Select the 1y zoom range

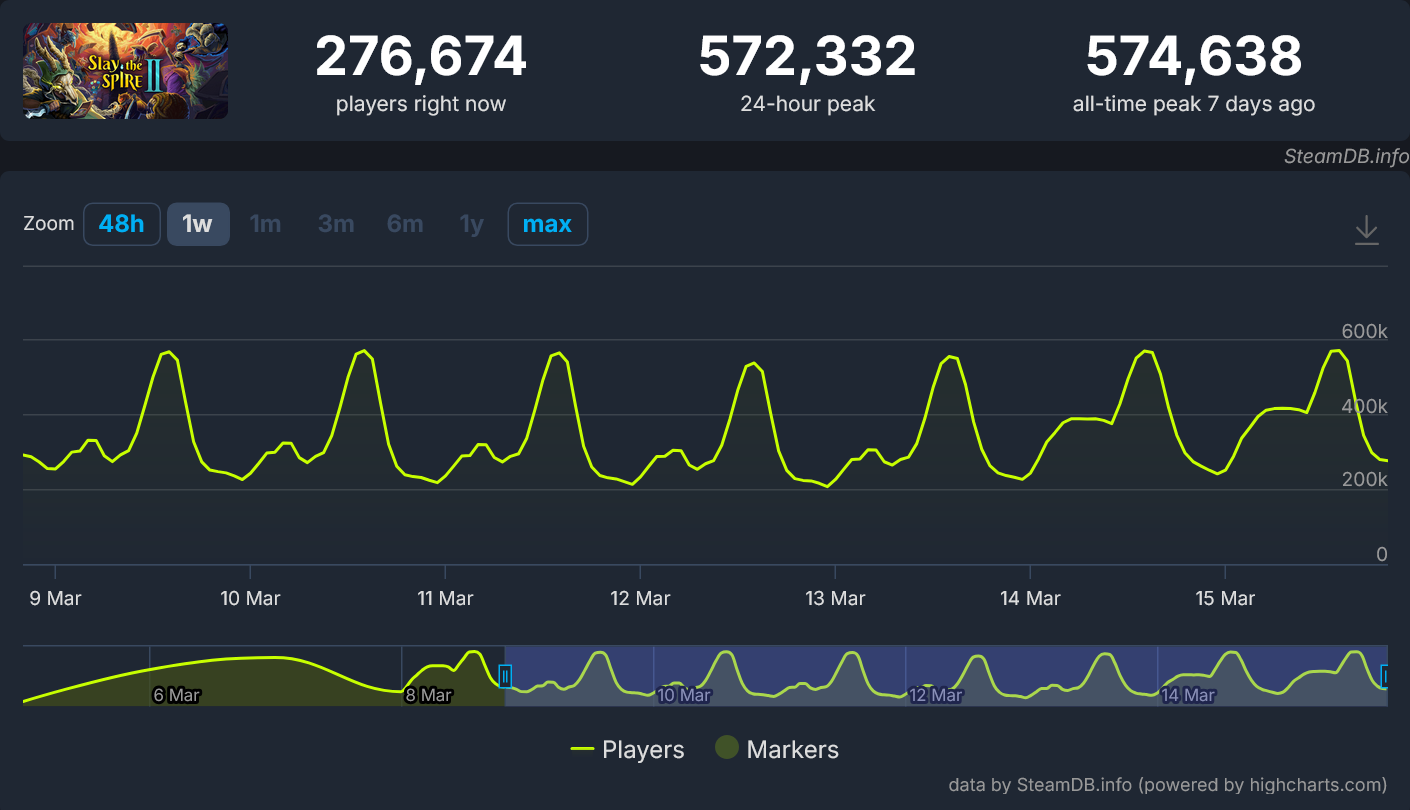click(472, 224)
